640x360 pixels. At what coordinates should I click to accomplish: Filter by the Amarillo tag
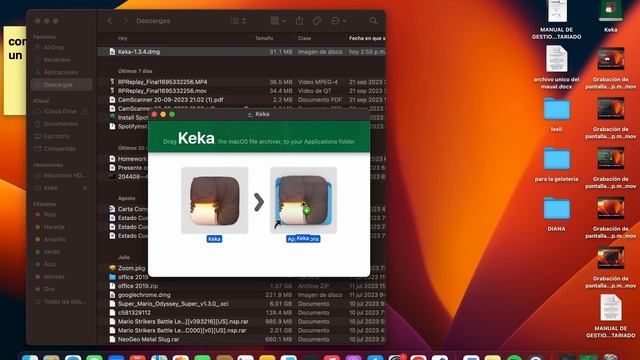54,239
